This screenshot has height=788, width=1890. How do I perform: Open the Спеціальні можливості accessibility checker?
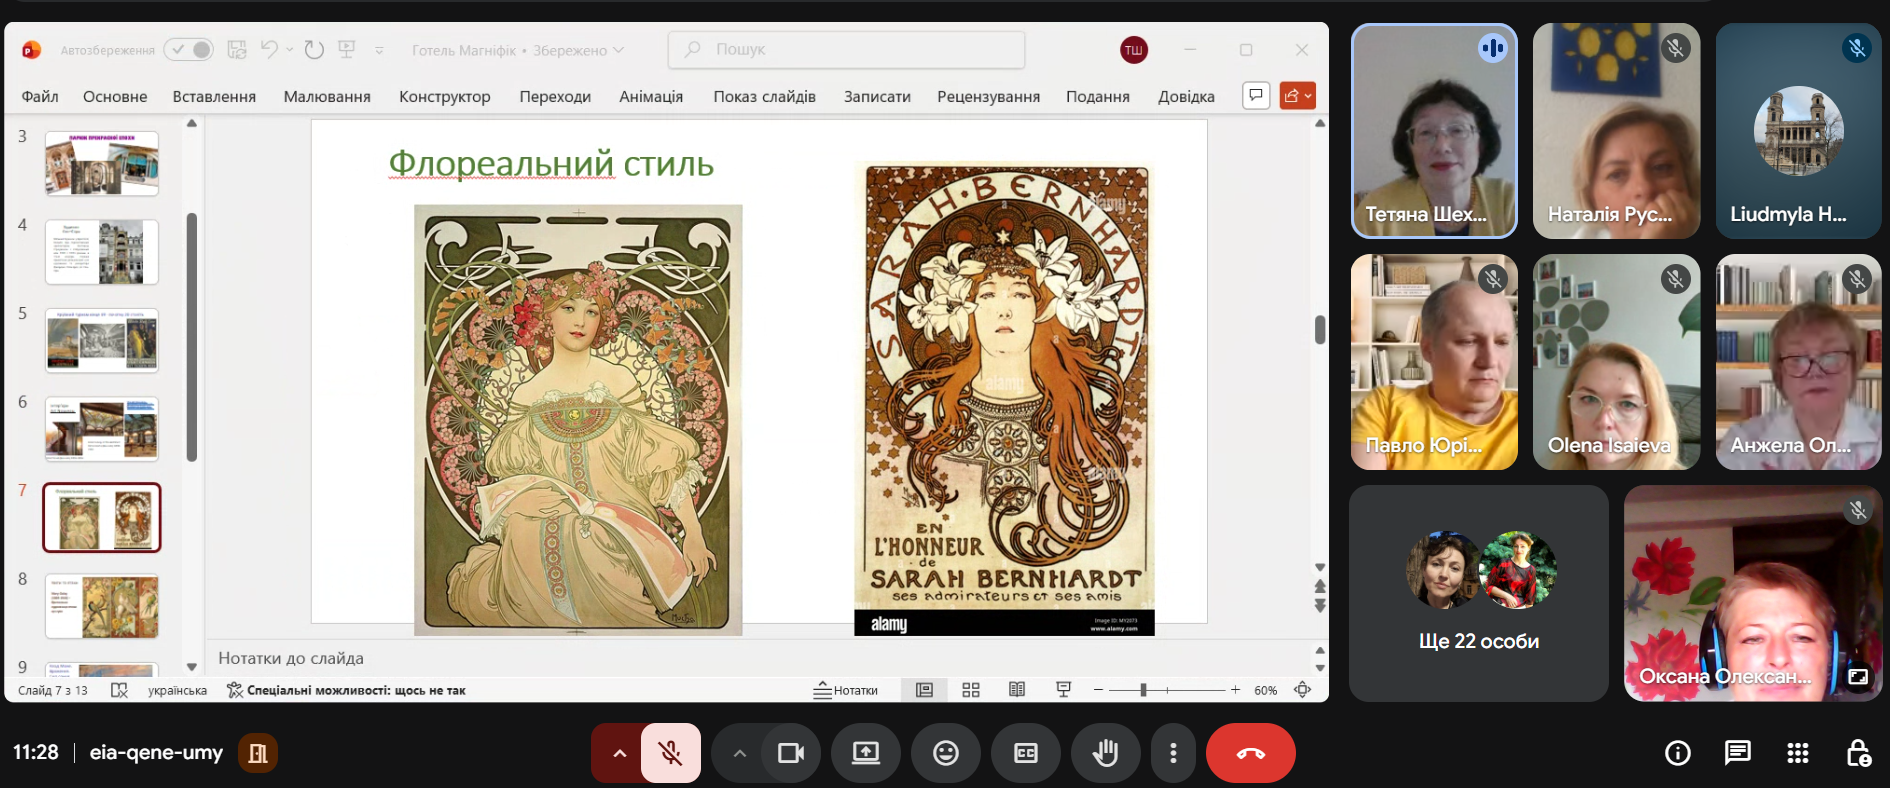pos(346,690)
